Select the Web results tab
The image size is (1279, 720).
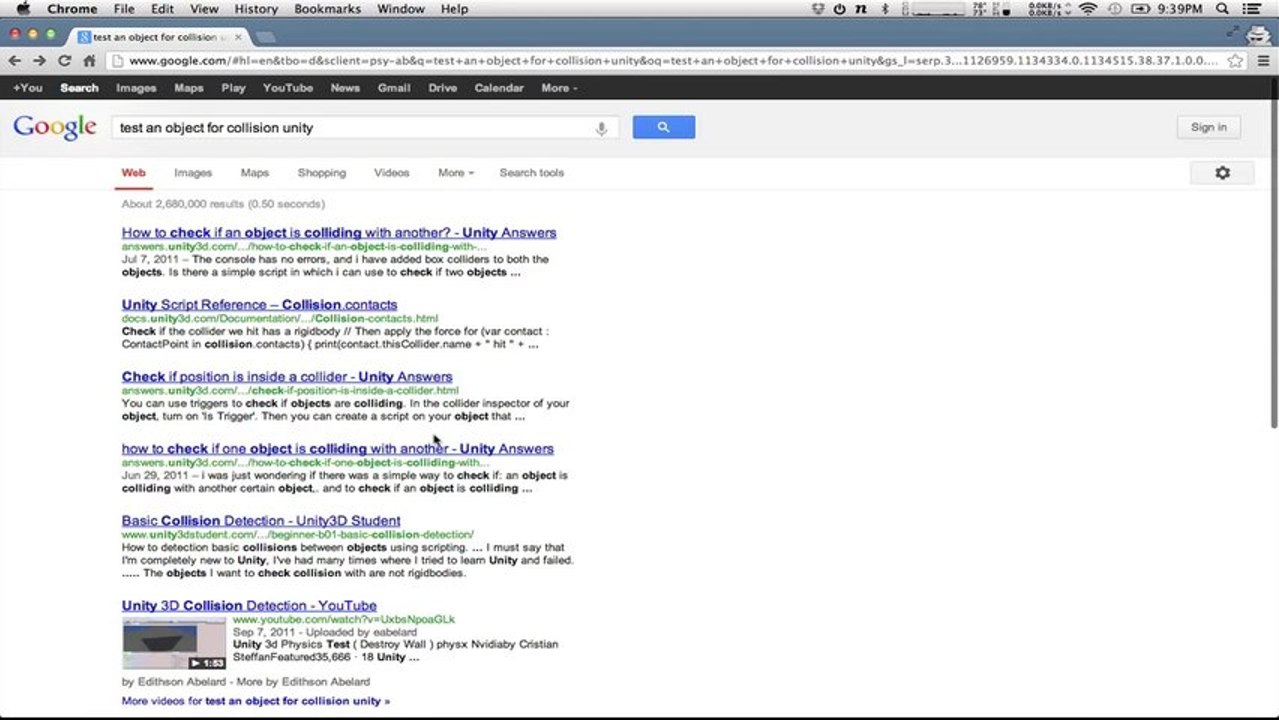[x=133, y=173]
